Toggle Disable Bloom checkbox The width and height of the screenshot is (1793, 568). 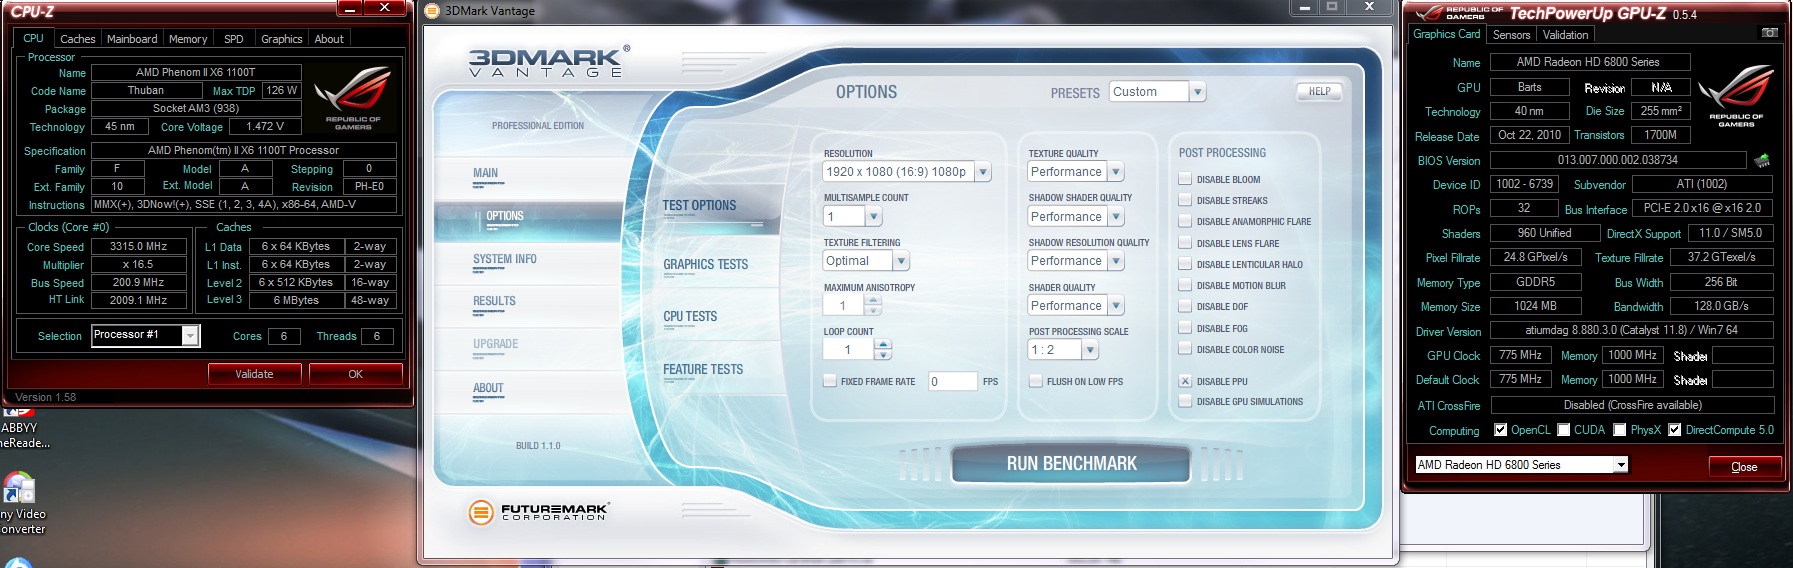(x=1185, y=179)
